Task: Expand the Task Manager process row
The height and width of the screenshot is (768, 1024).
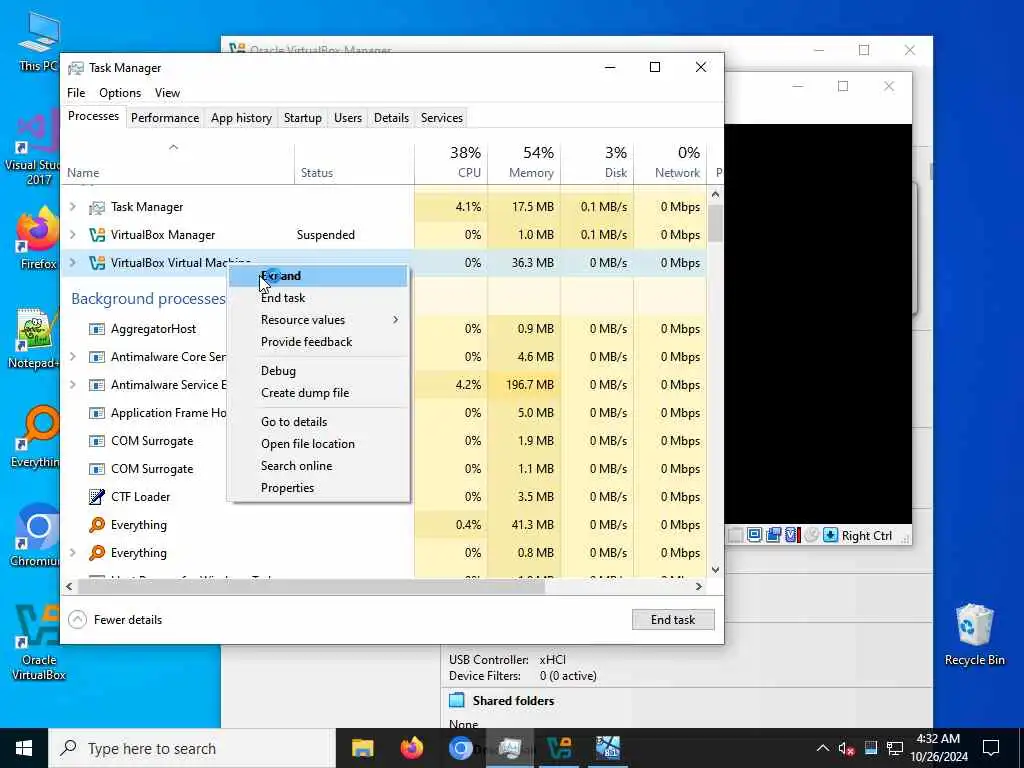Action: pos(72,207)
